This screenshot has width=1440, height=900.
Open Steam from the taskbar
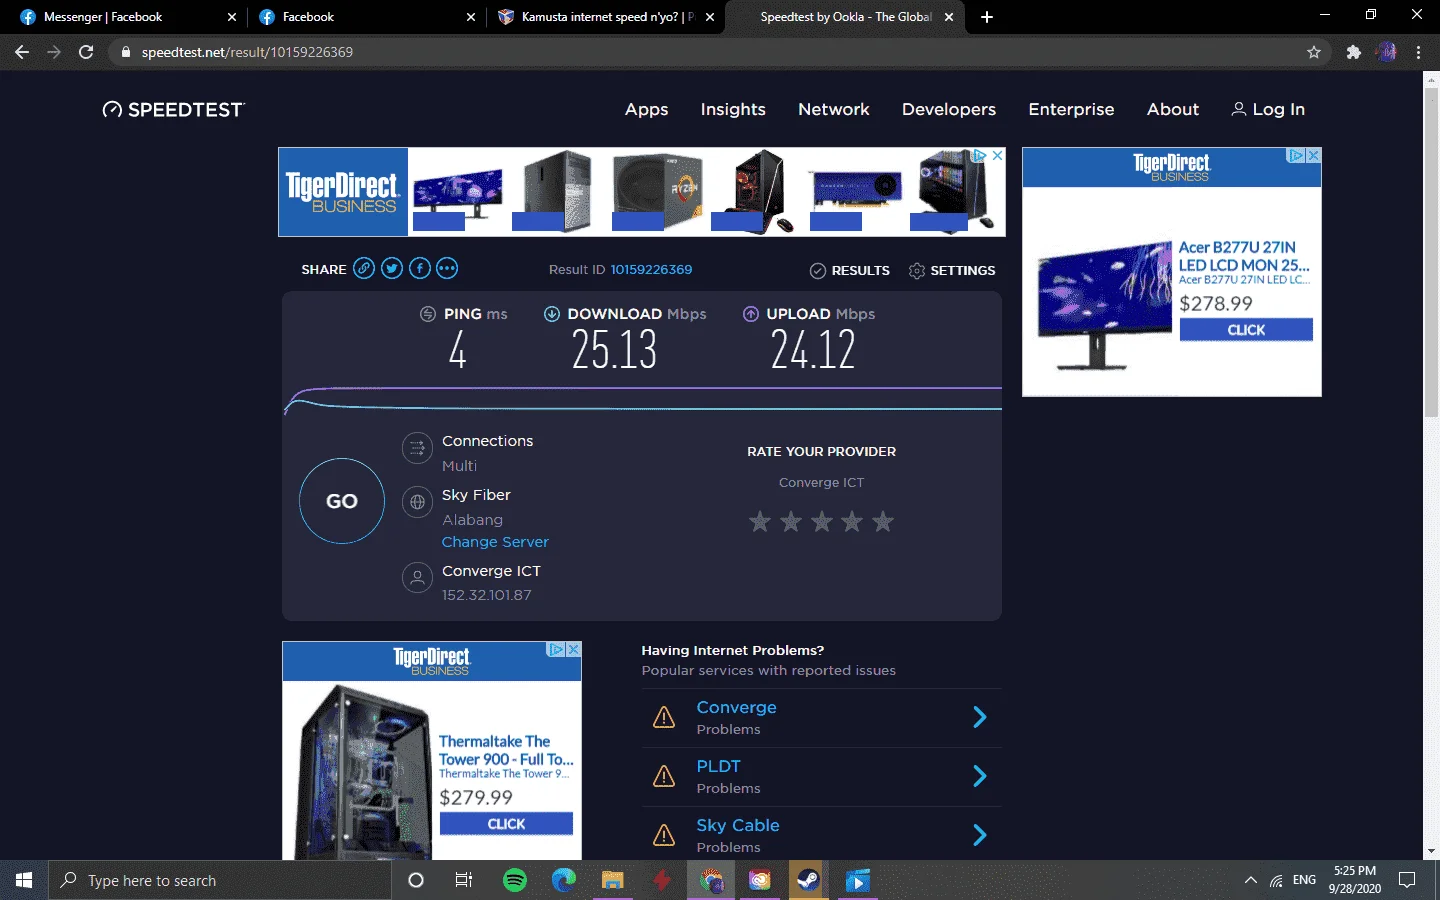click(x=809, y=880)
